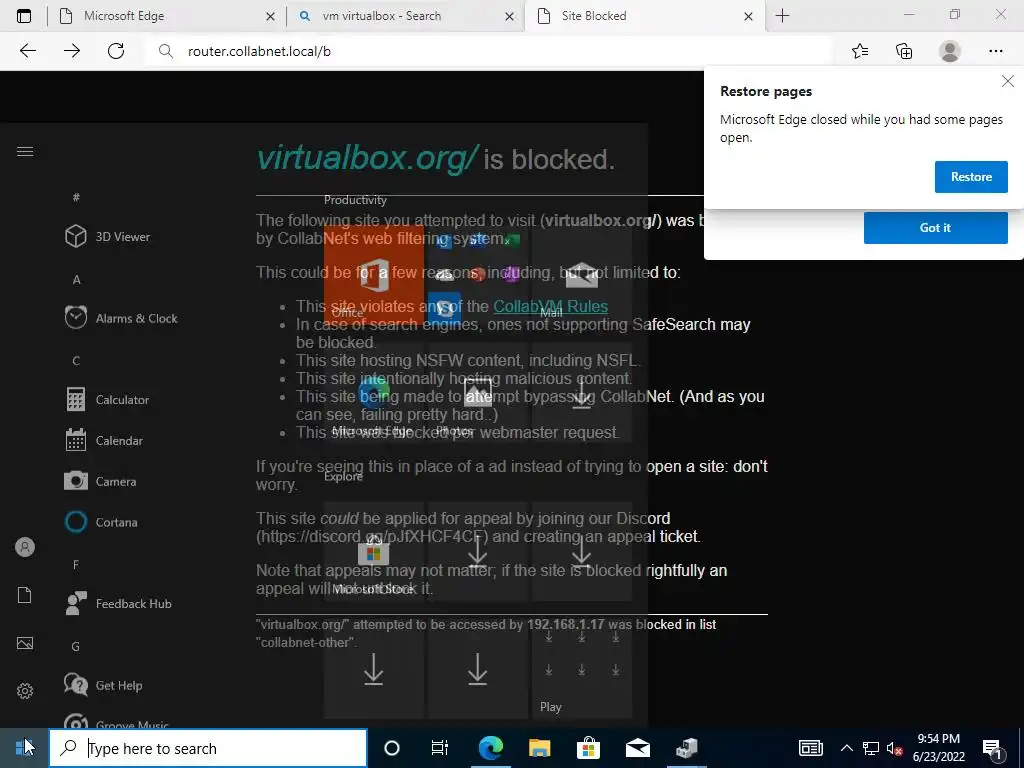The width and height of the screenshot is (1024, 768).
Task: Open News and interests taskbar icon
Action: (810, 748)
